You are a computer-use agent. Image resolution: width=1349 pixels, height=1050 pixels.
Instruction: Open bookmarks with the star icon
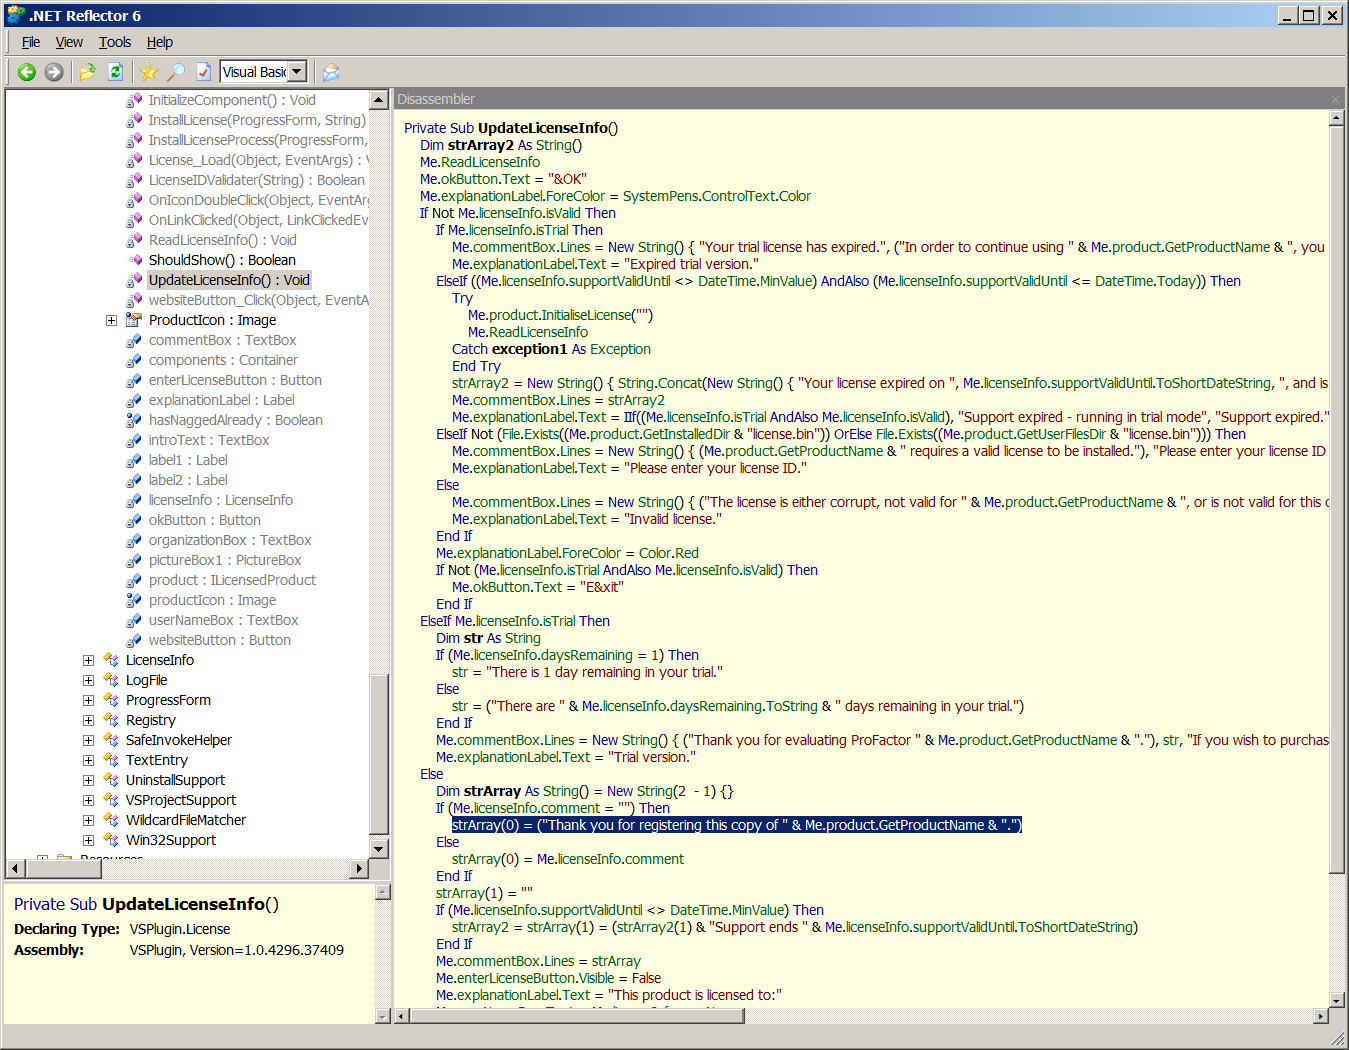coord(149,72)
